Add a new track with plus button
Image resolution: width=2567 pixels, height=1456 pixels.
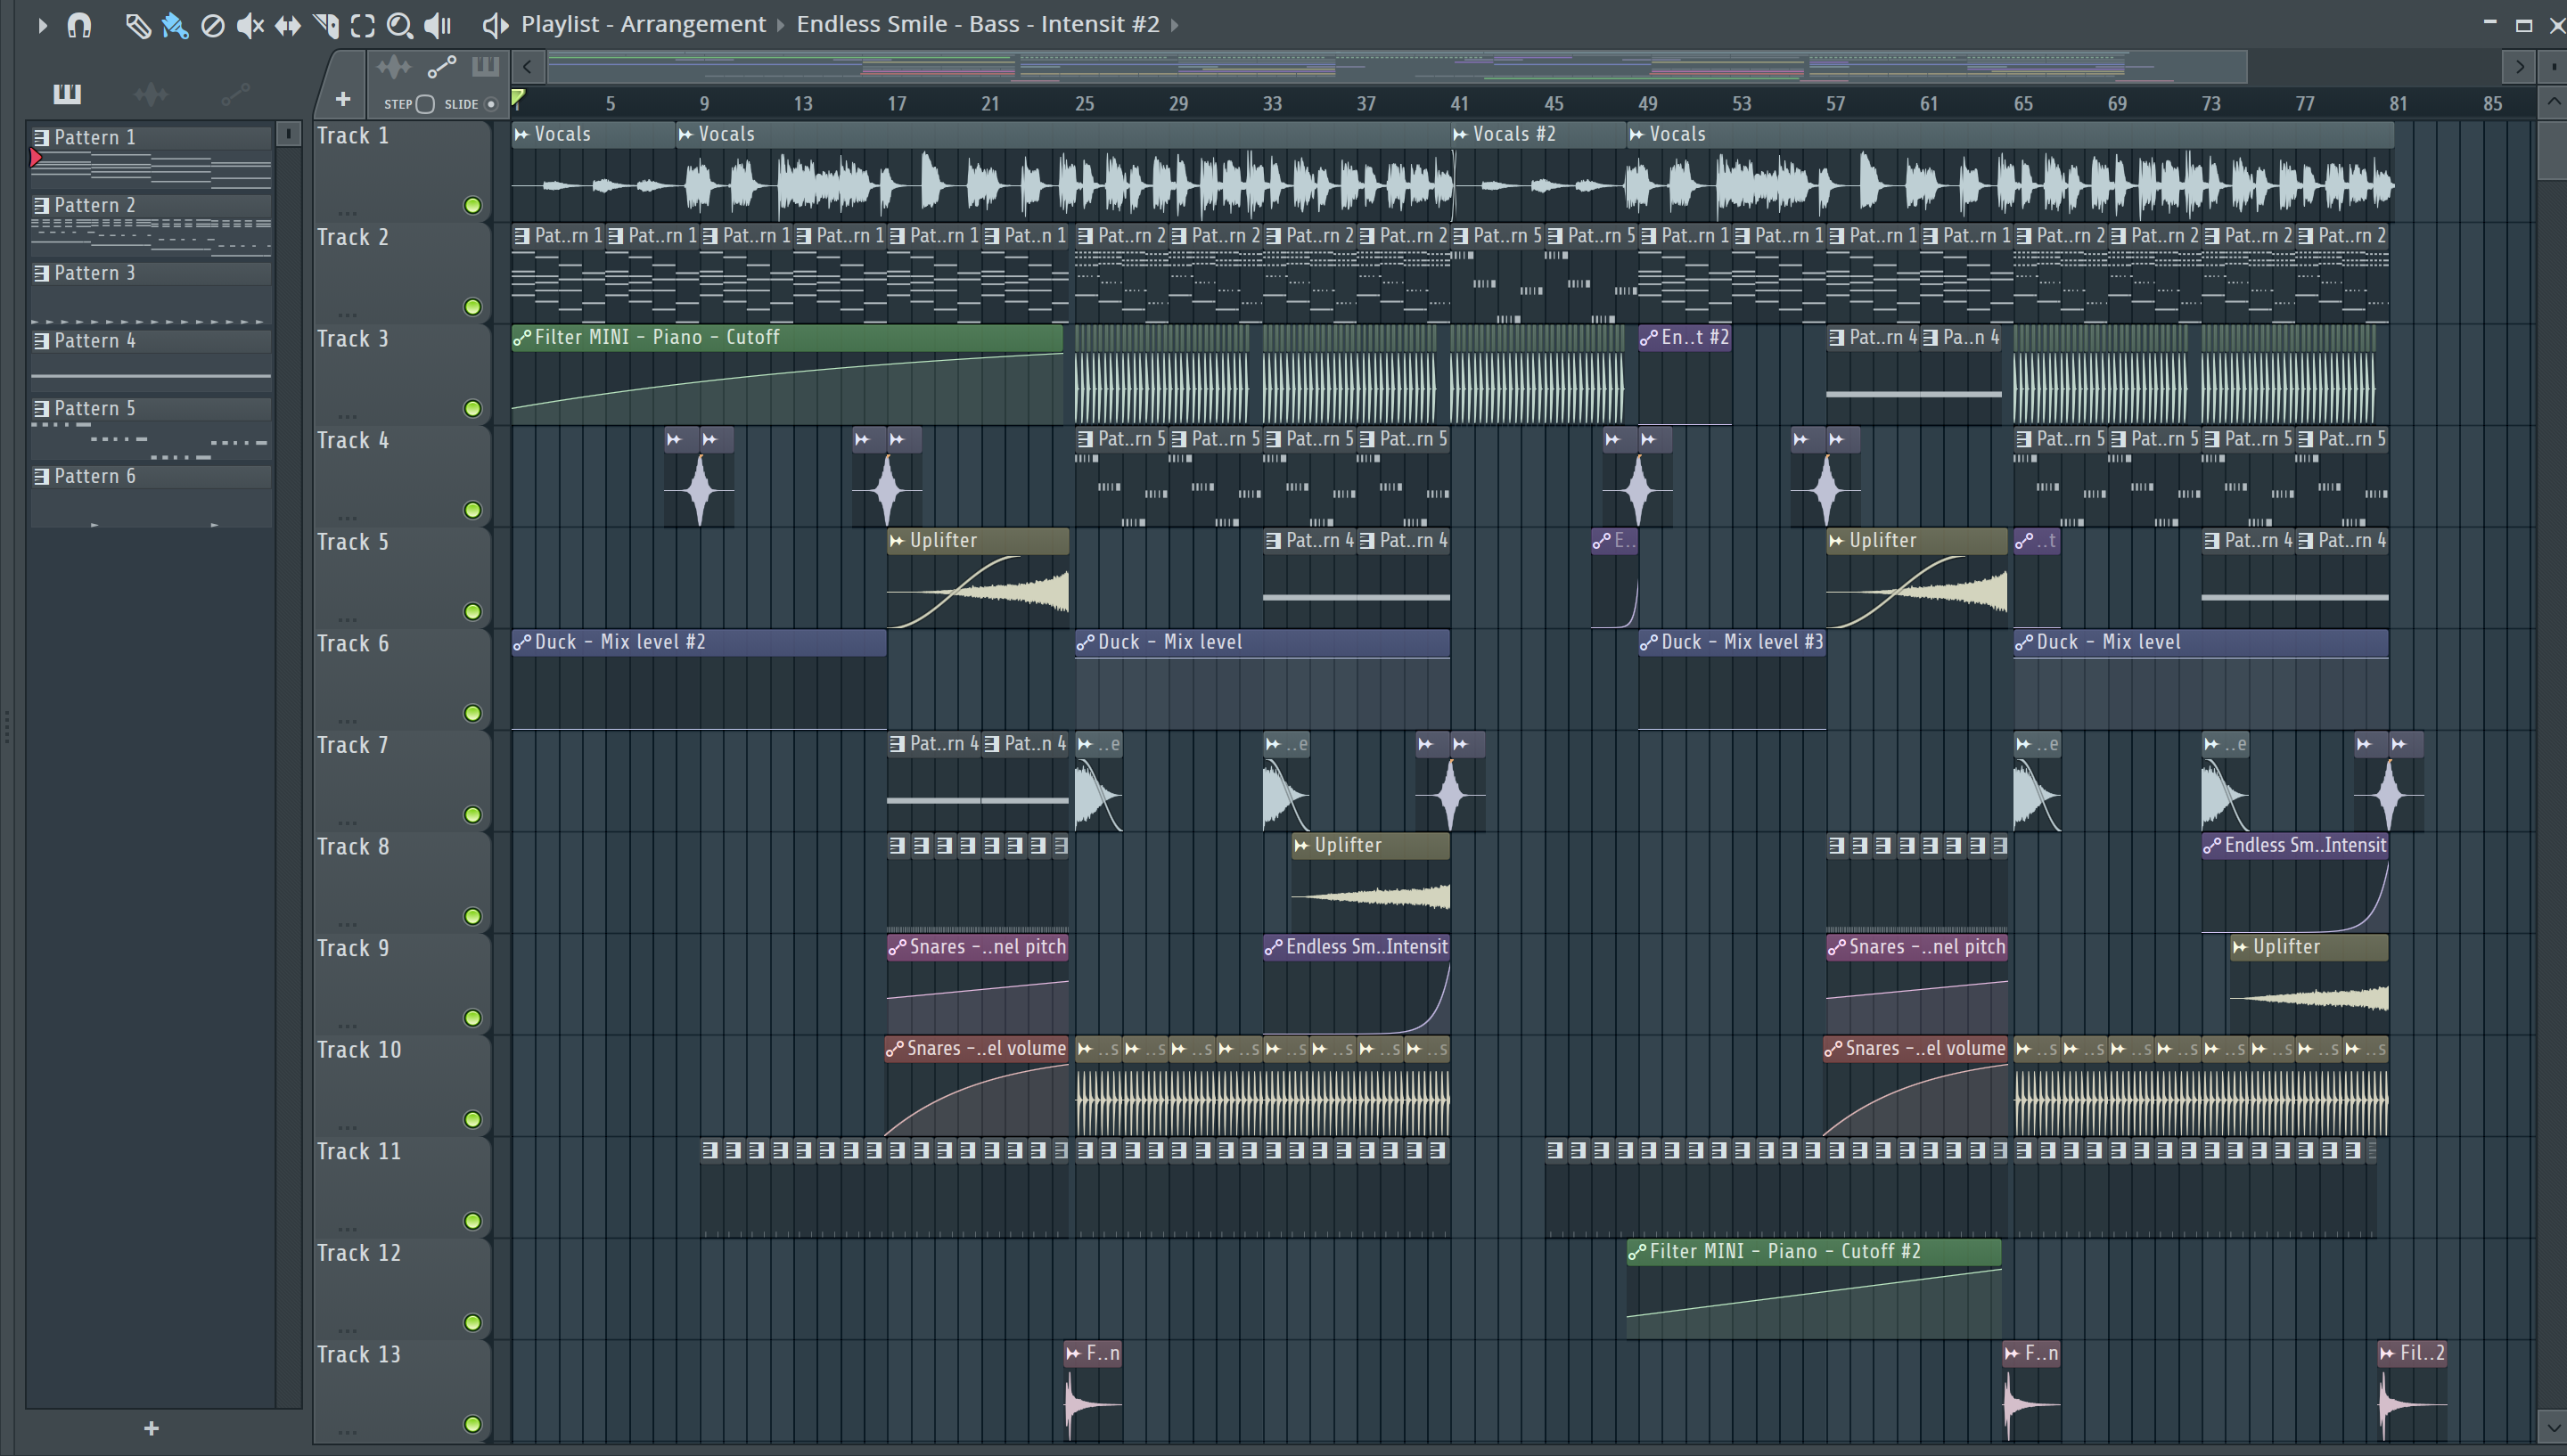pos(342,99)
